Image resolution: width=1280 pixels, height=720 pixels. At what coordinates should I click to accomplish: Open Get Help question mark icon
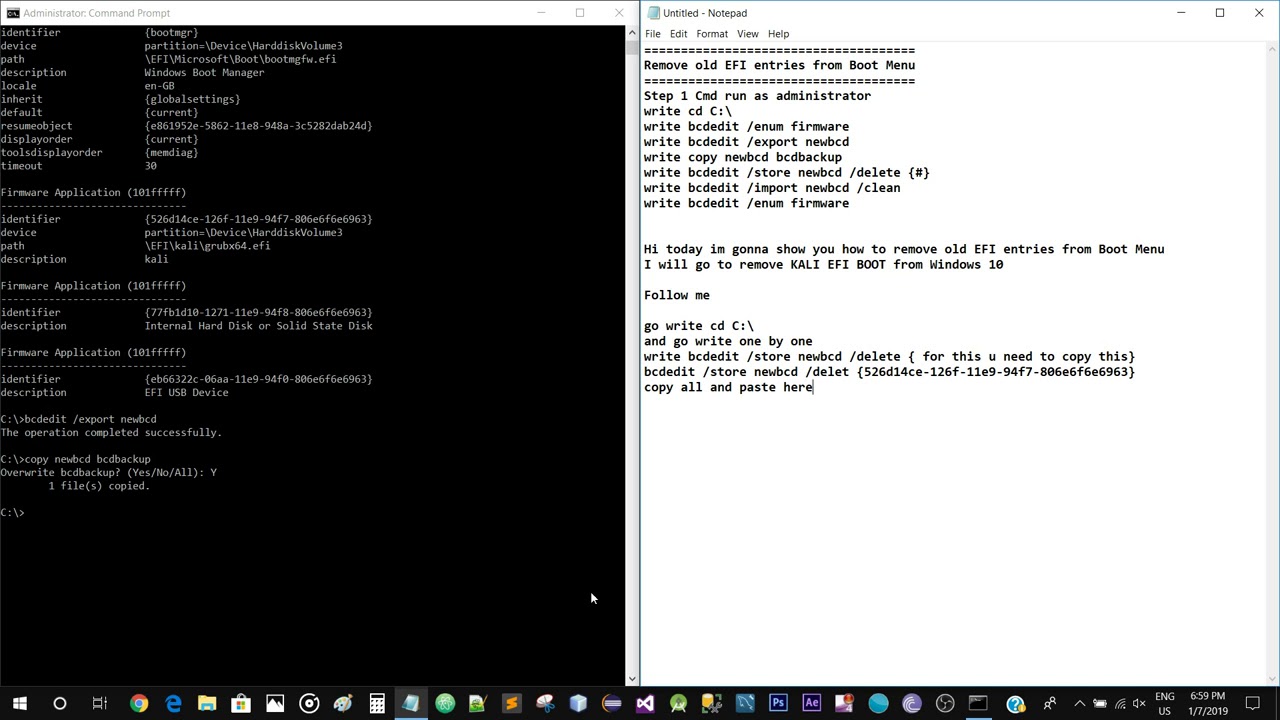pyautogui.click(x=1015, y=704)
